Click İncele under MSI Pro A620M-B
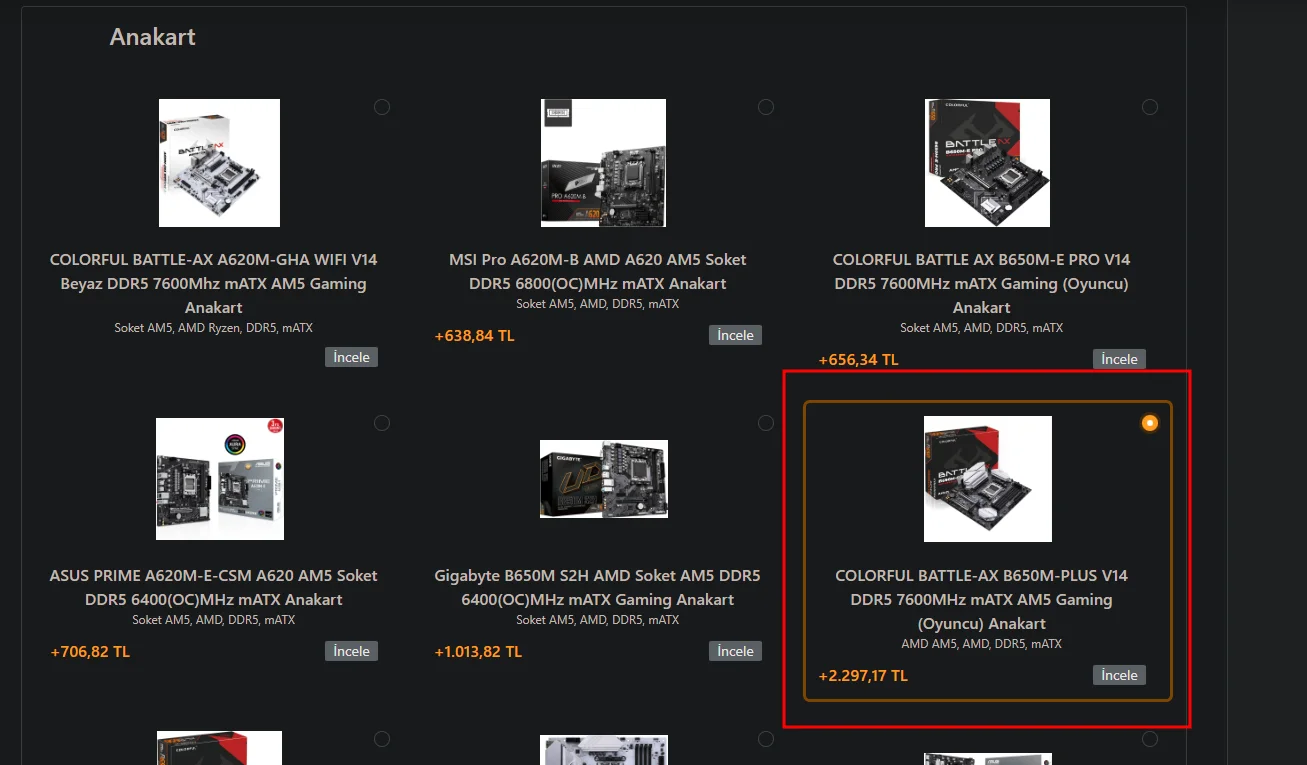Screen dimensions: 1307x765 pos(735,335)
